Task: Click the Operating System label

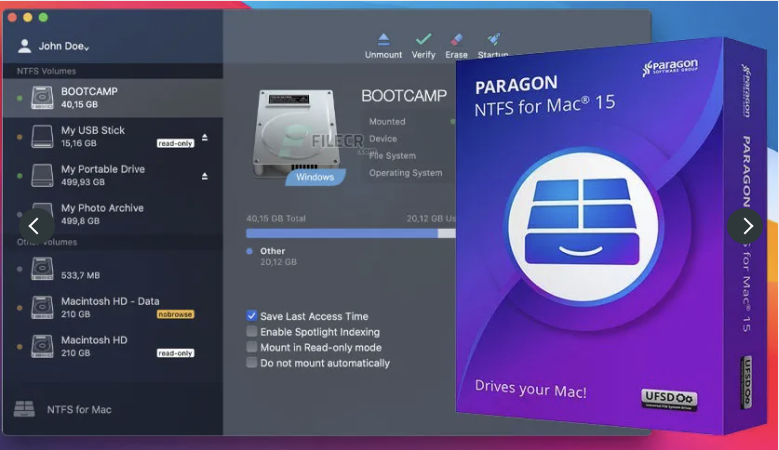Action: (405, 173)
